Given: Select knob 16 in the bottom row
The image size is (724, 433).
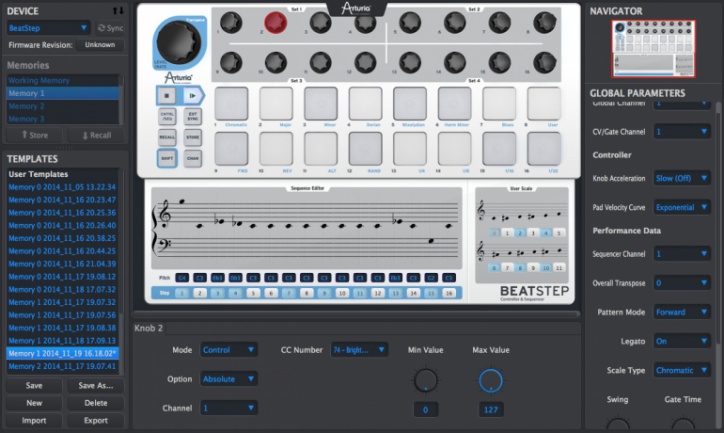Looking at the screenshot, I should point(545,62).
